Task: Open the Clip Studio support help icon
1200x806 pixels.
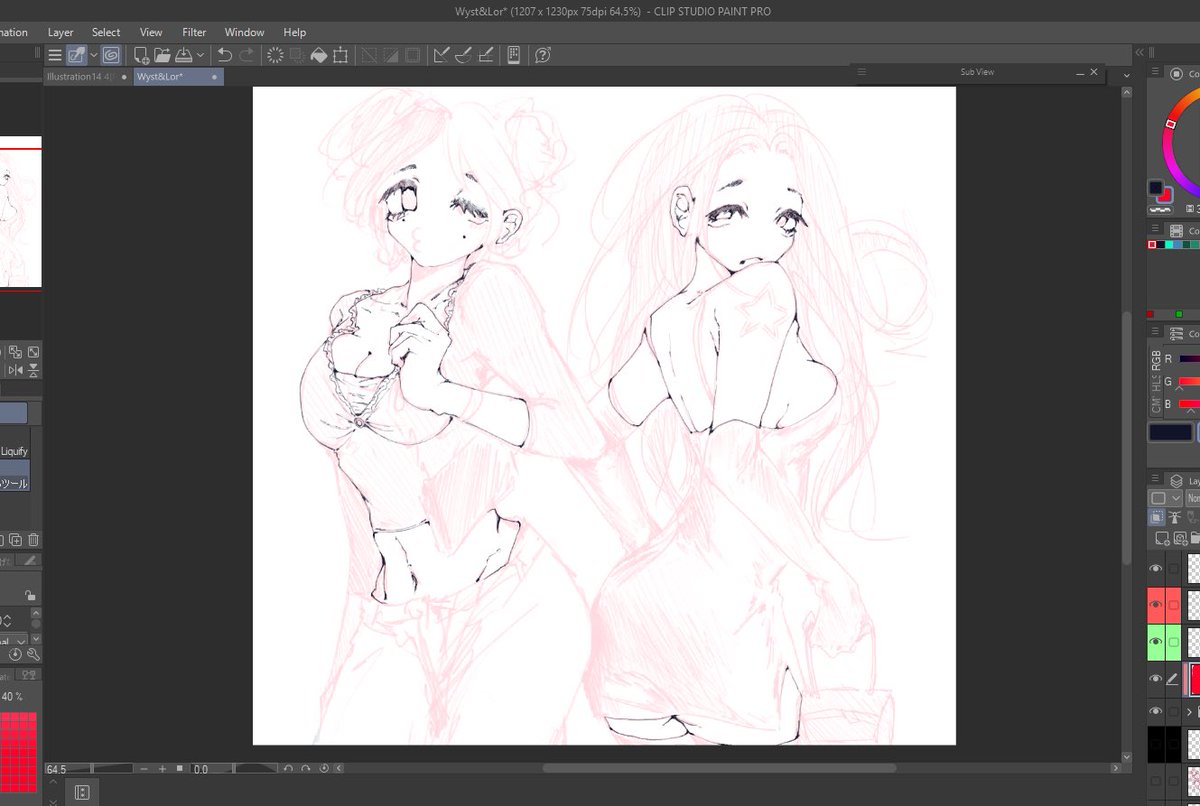Action: click(543, 55)
